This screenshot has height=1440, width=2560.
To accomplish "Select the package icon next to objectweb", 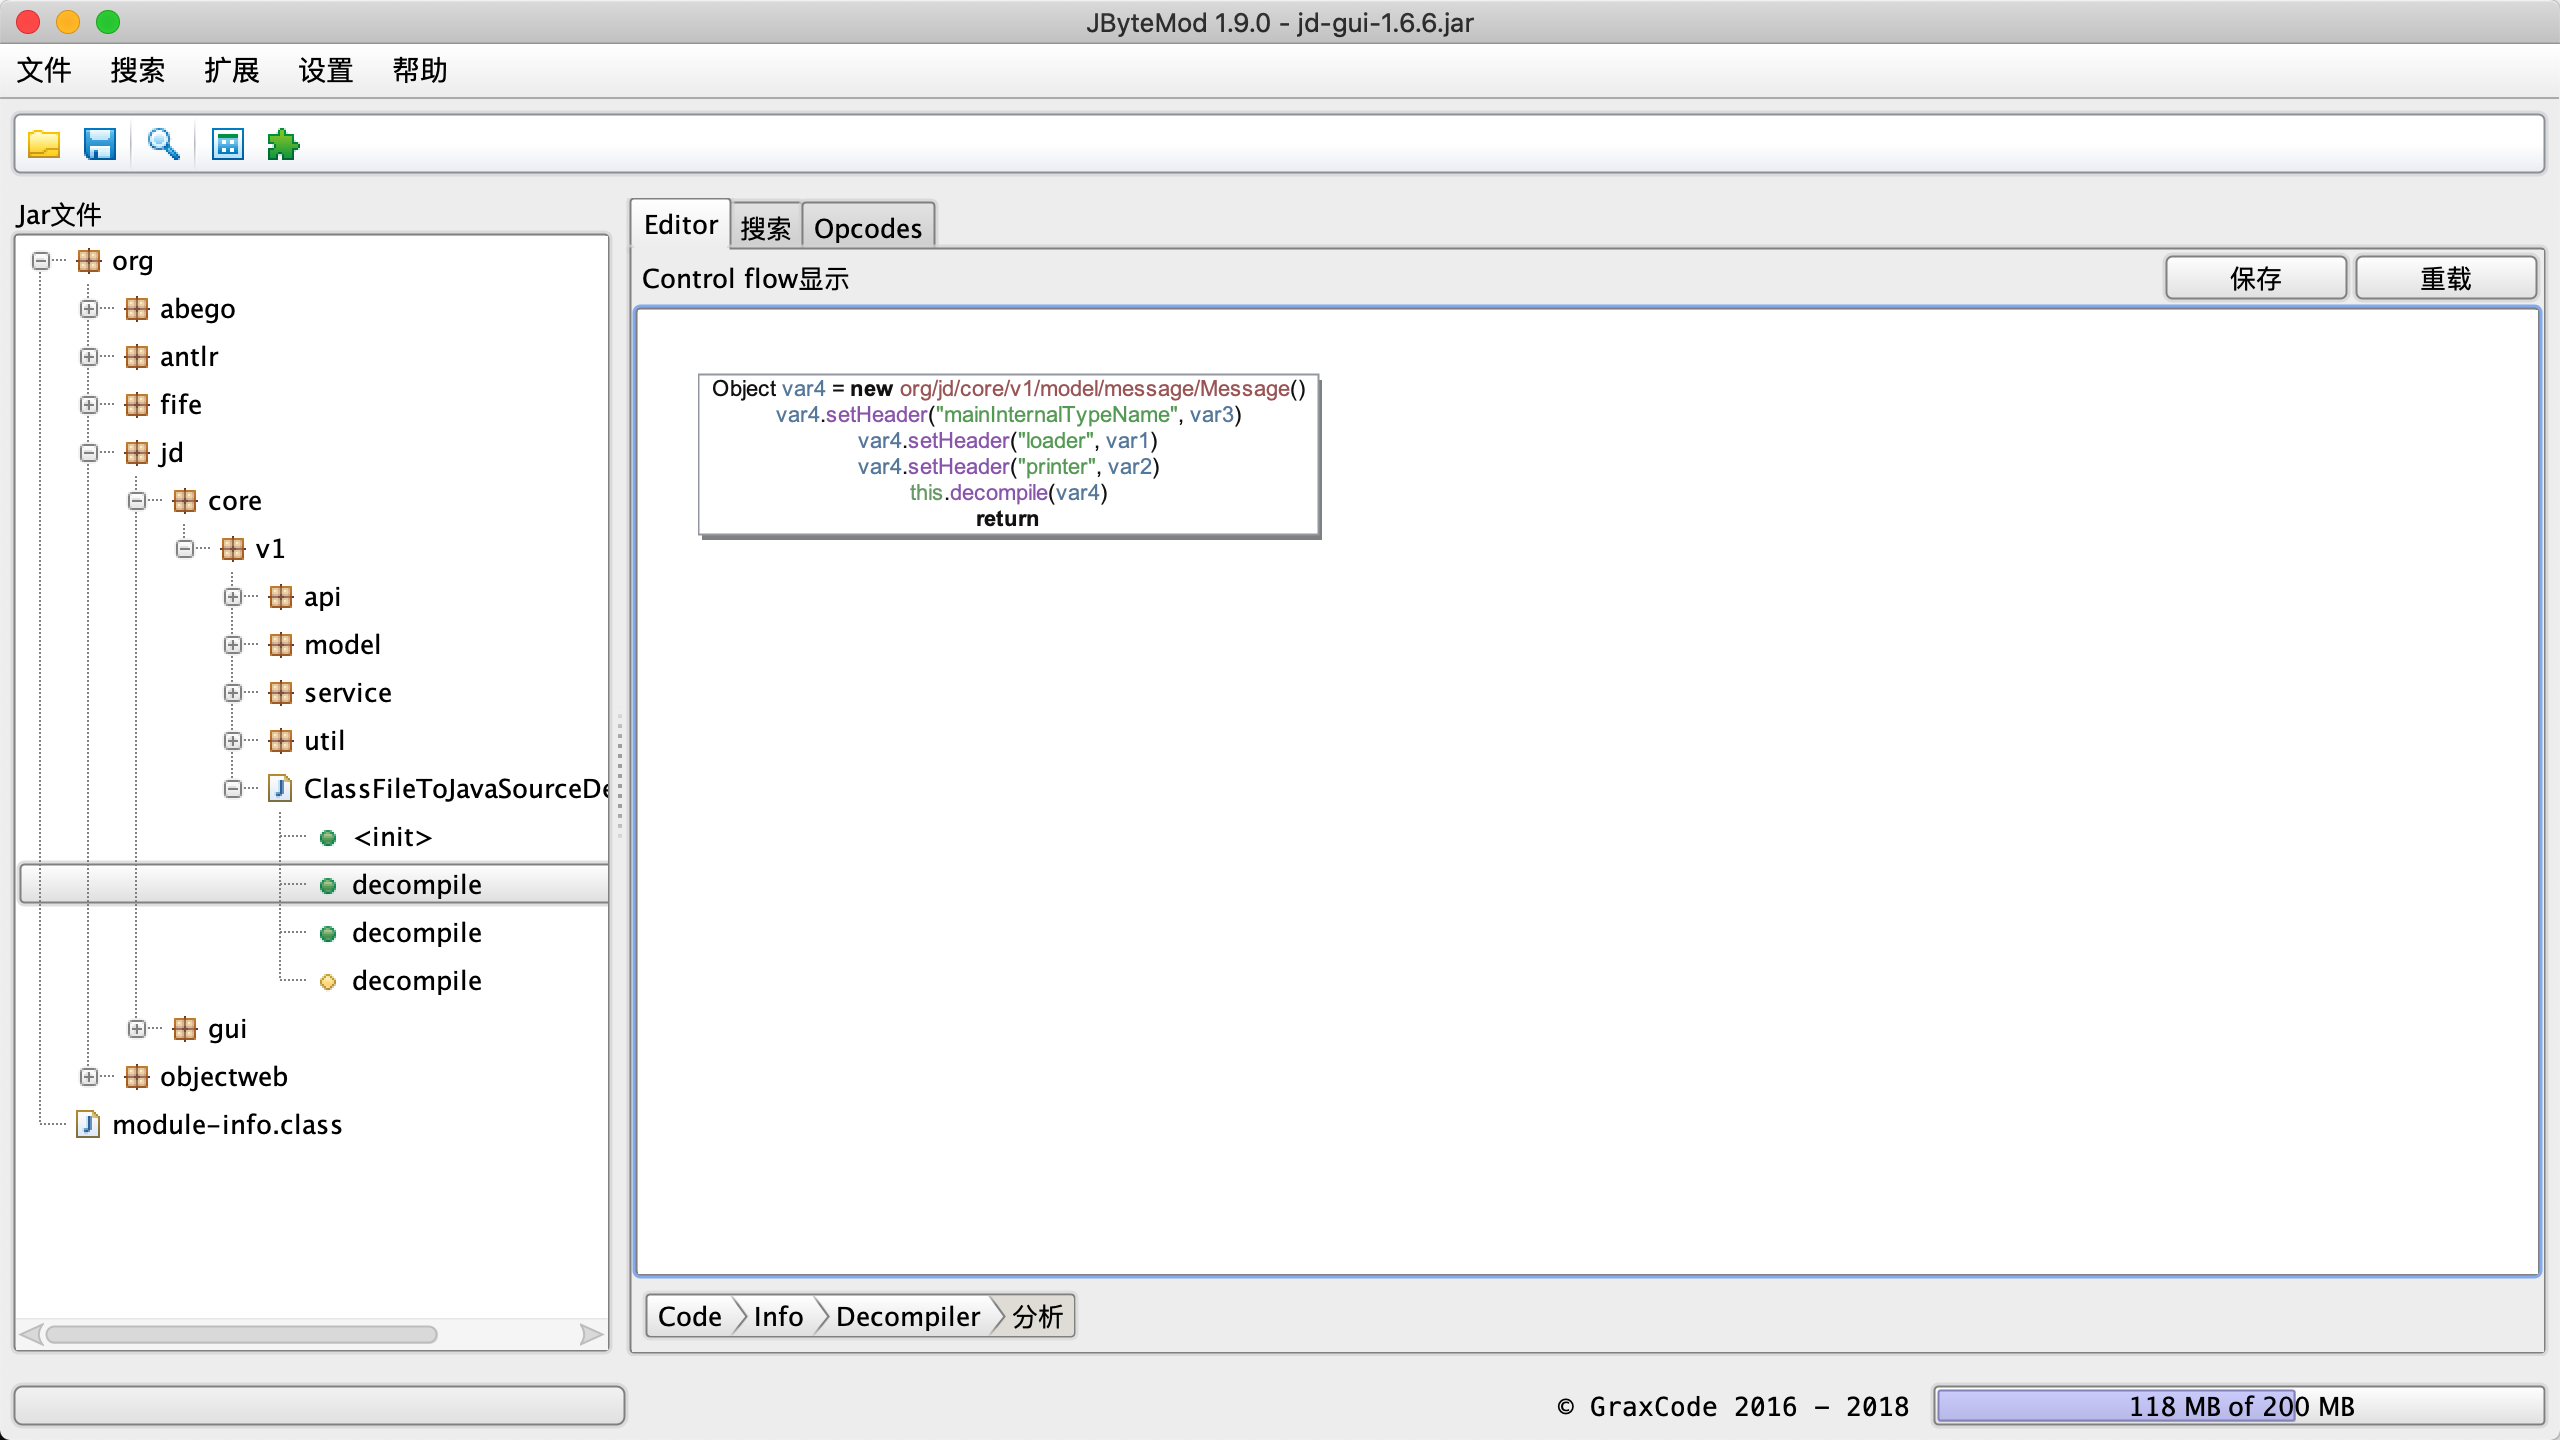I will coord(138,1076).
